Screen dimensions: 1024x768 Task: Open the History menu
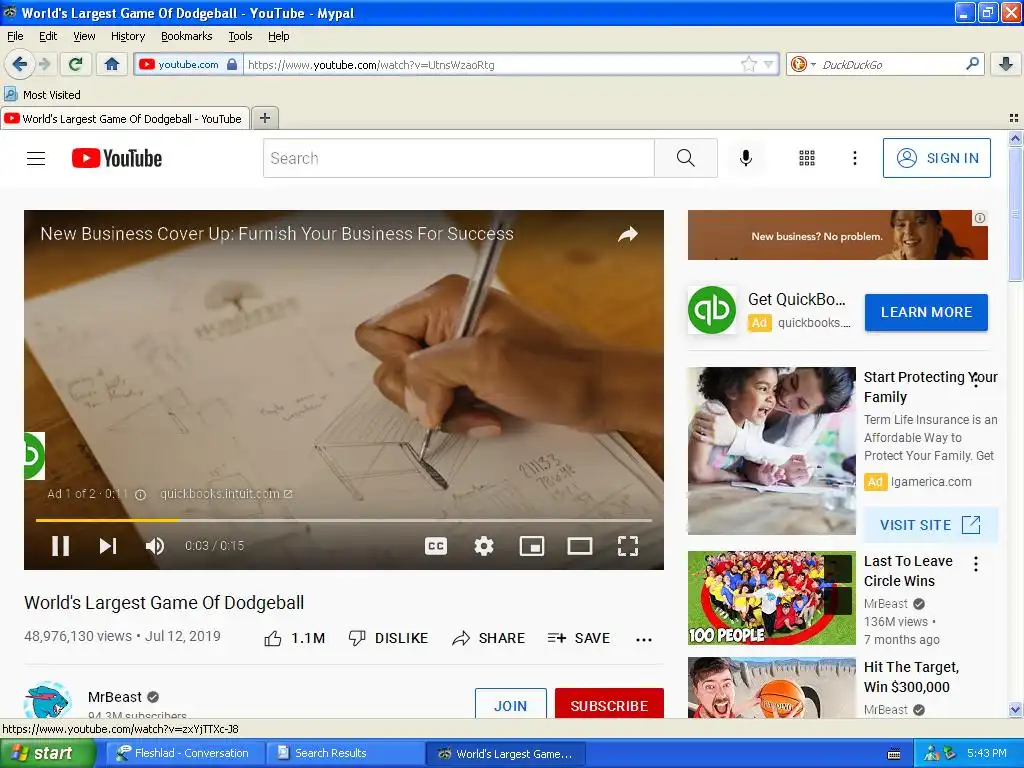[x=127, y=36]
